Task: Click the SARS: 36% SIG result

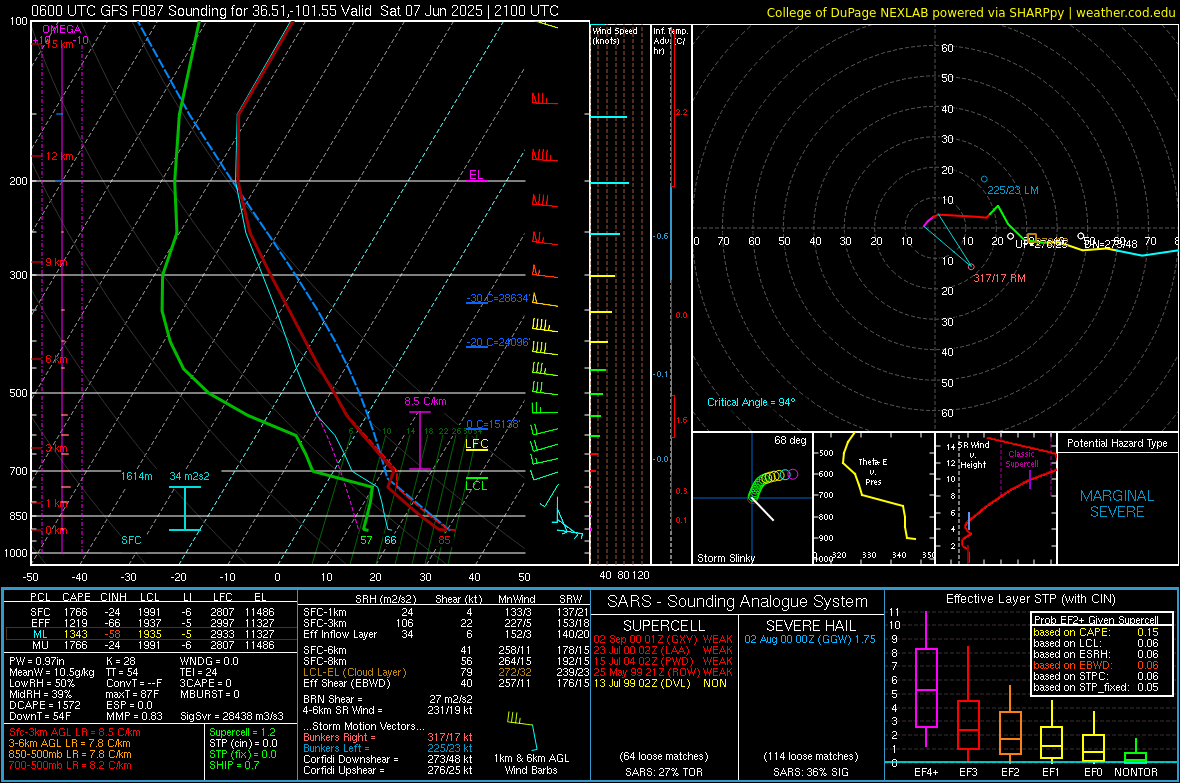Action: 810,772
